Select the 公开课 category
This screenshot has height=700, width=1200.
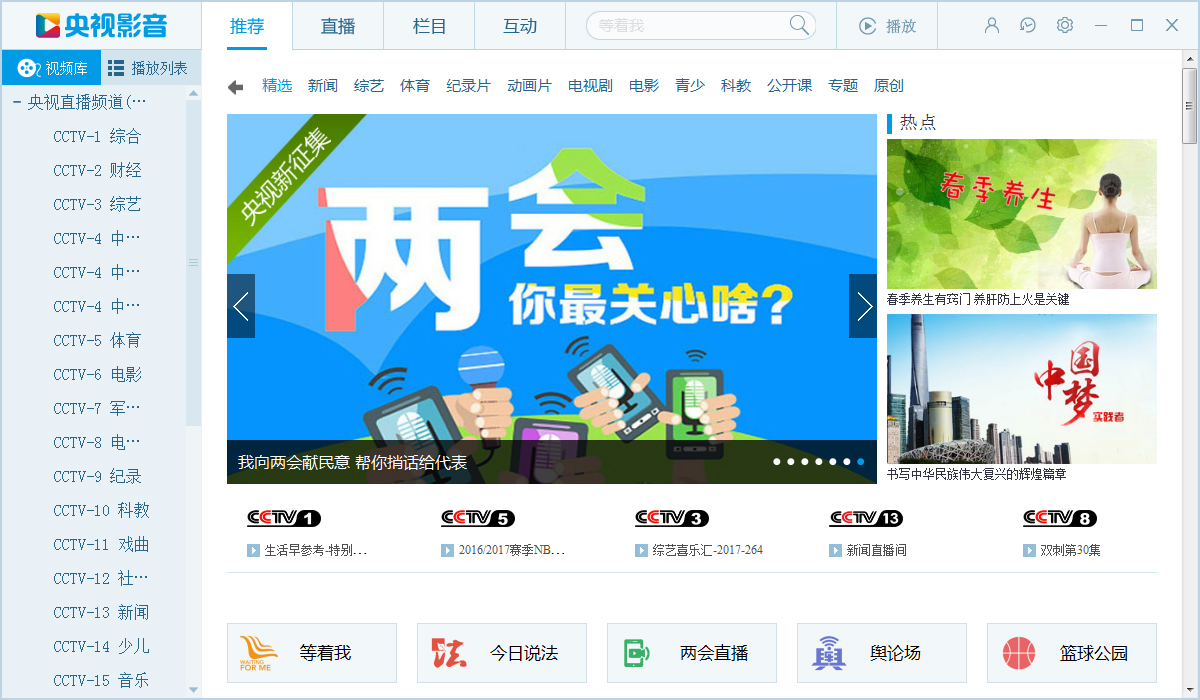pyautogui.click(x=789, y=86)
